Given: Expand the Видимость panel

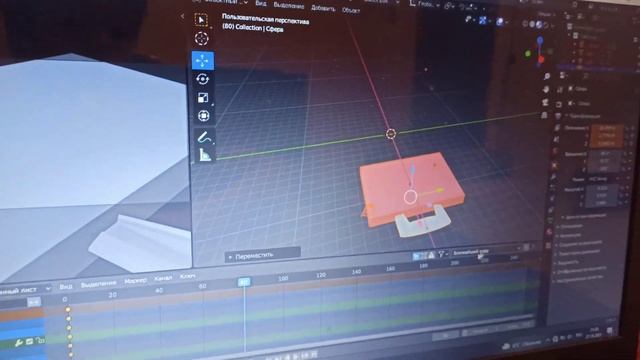Looking at the screenshot, I should tap(568, 262).
